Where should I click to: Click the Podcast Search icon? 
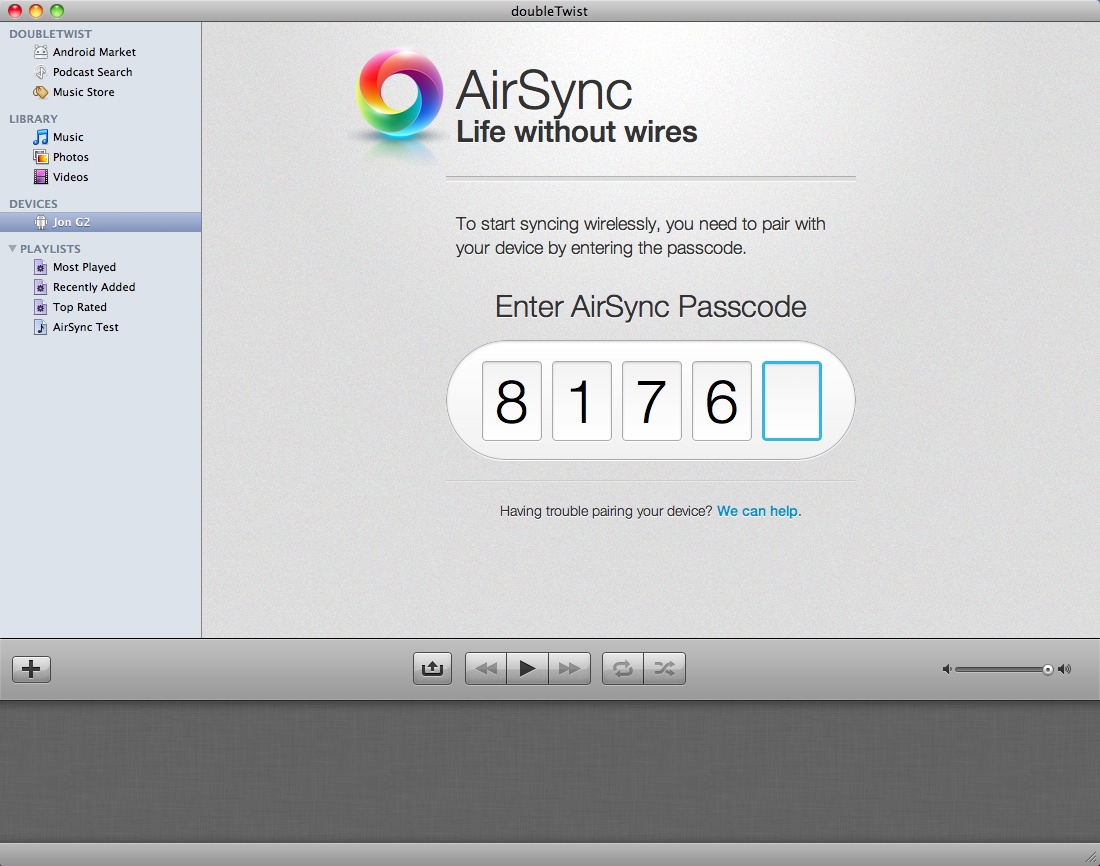41,72
